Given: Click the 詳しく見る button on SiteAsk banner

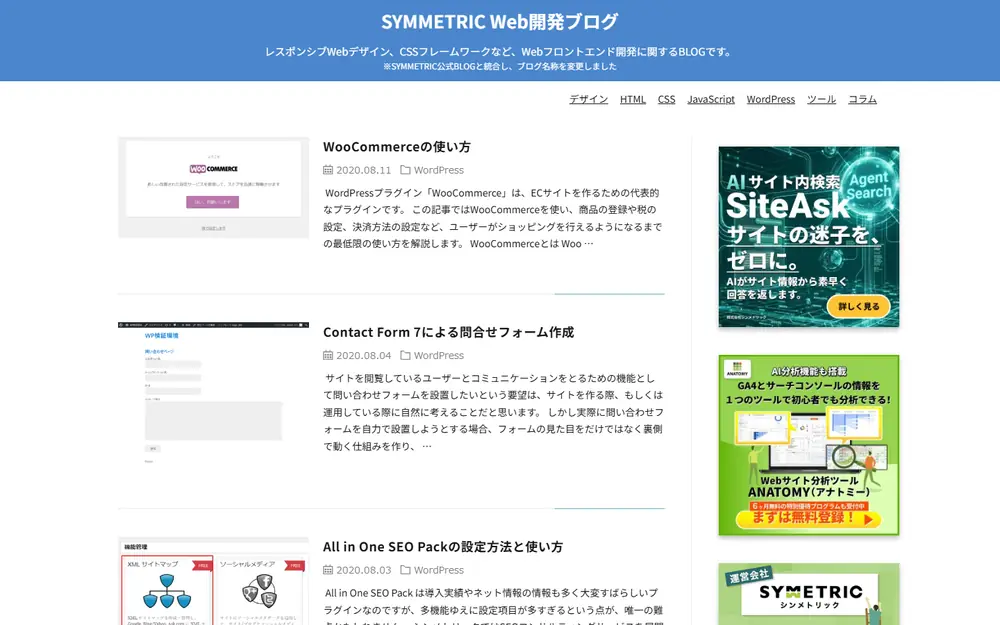Looking at the screenshot, I should pyautogui.click(x=858, y=306).
